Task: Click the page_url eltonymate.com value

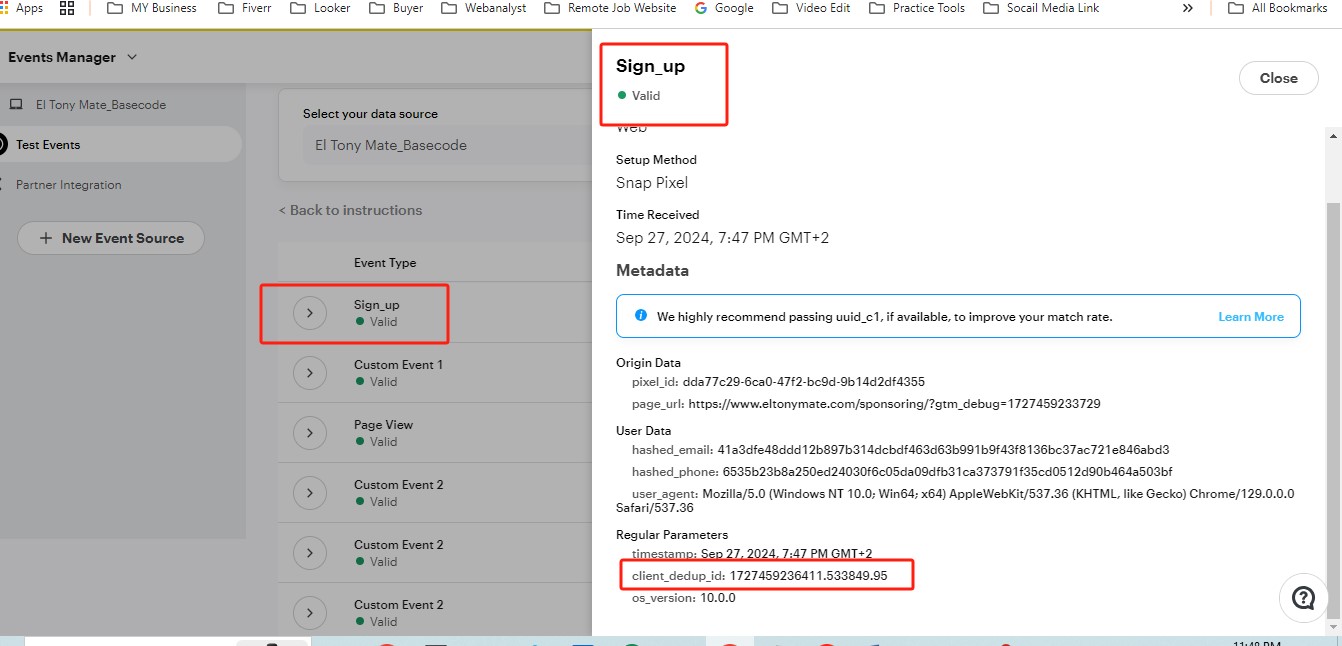Action: coord(894,404)
